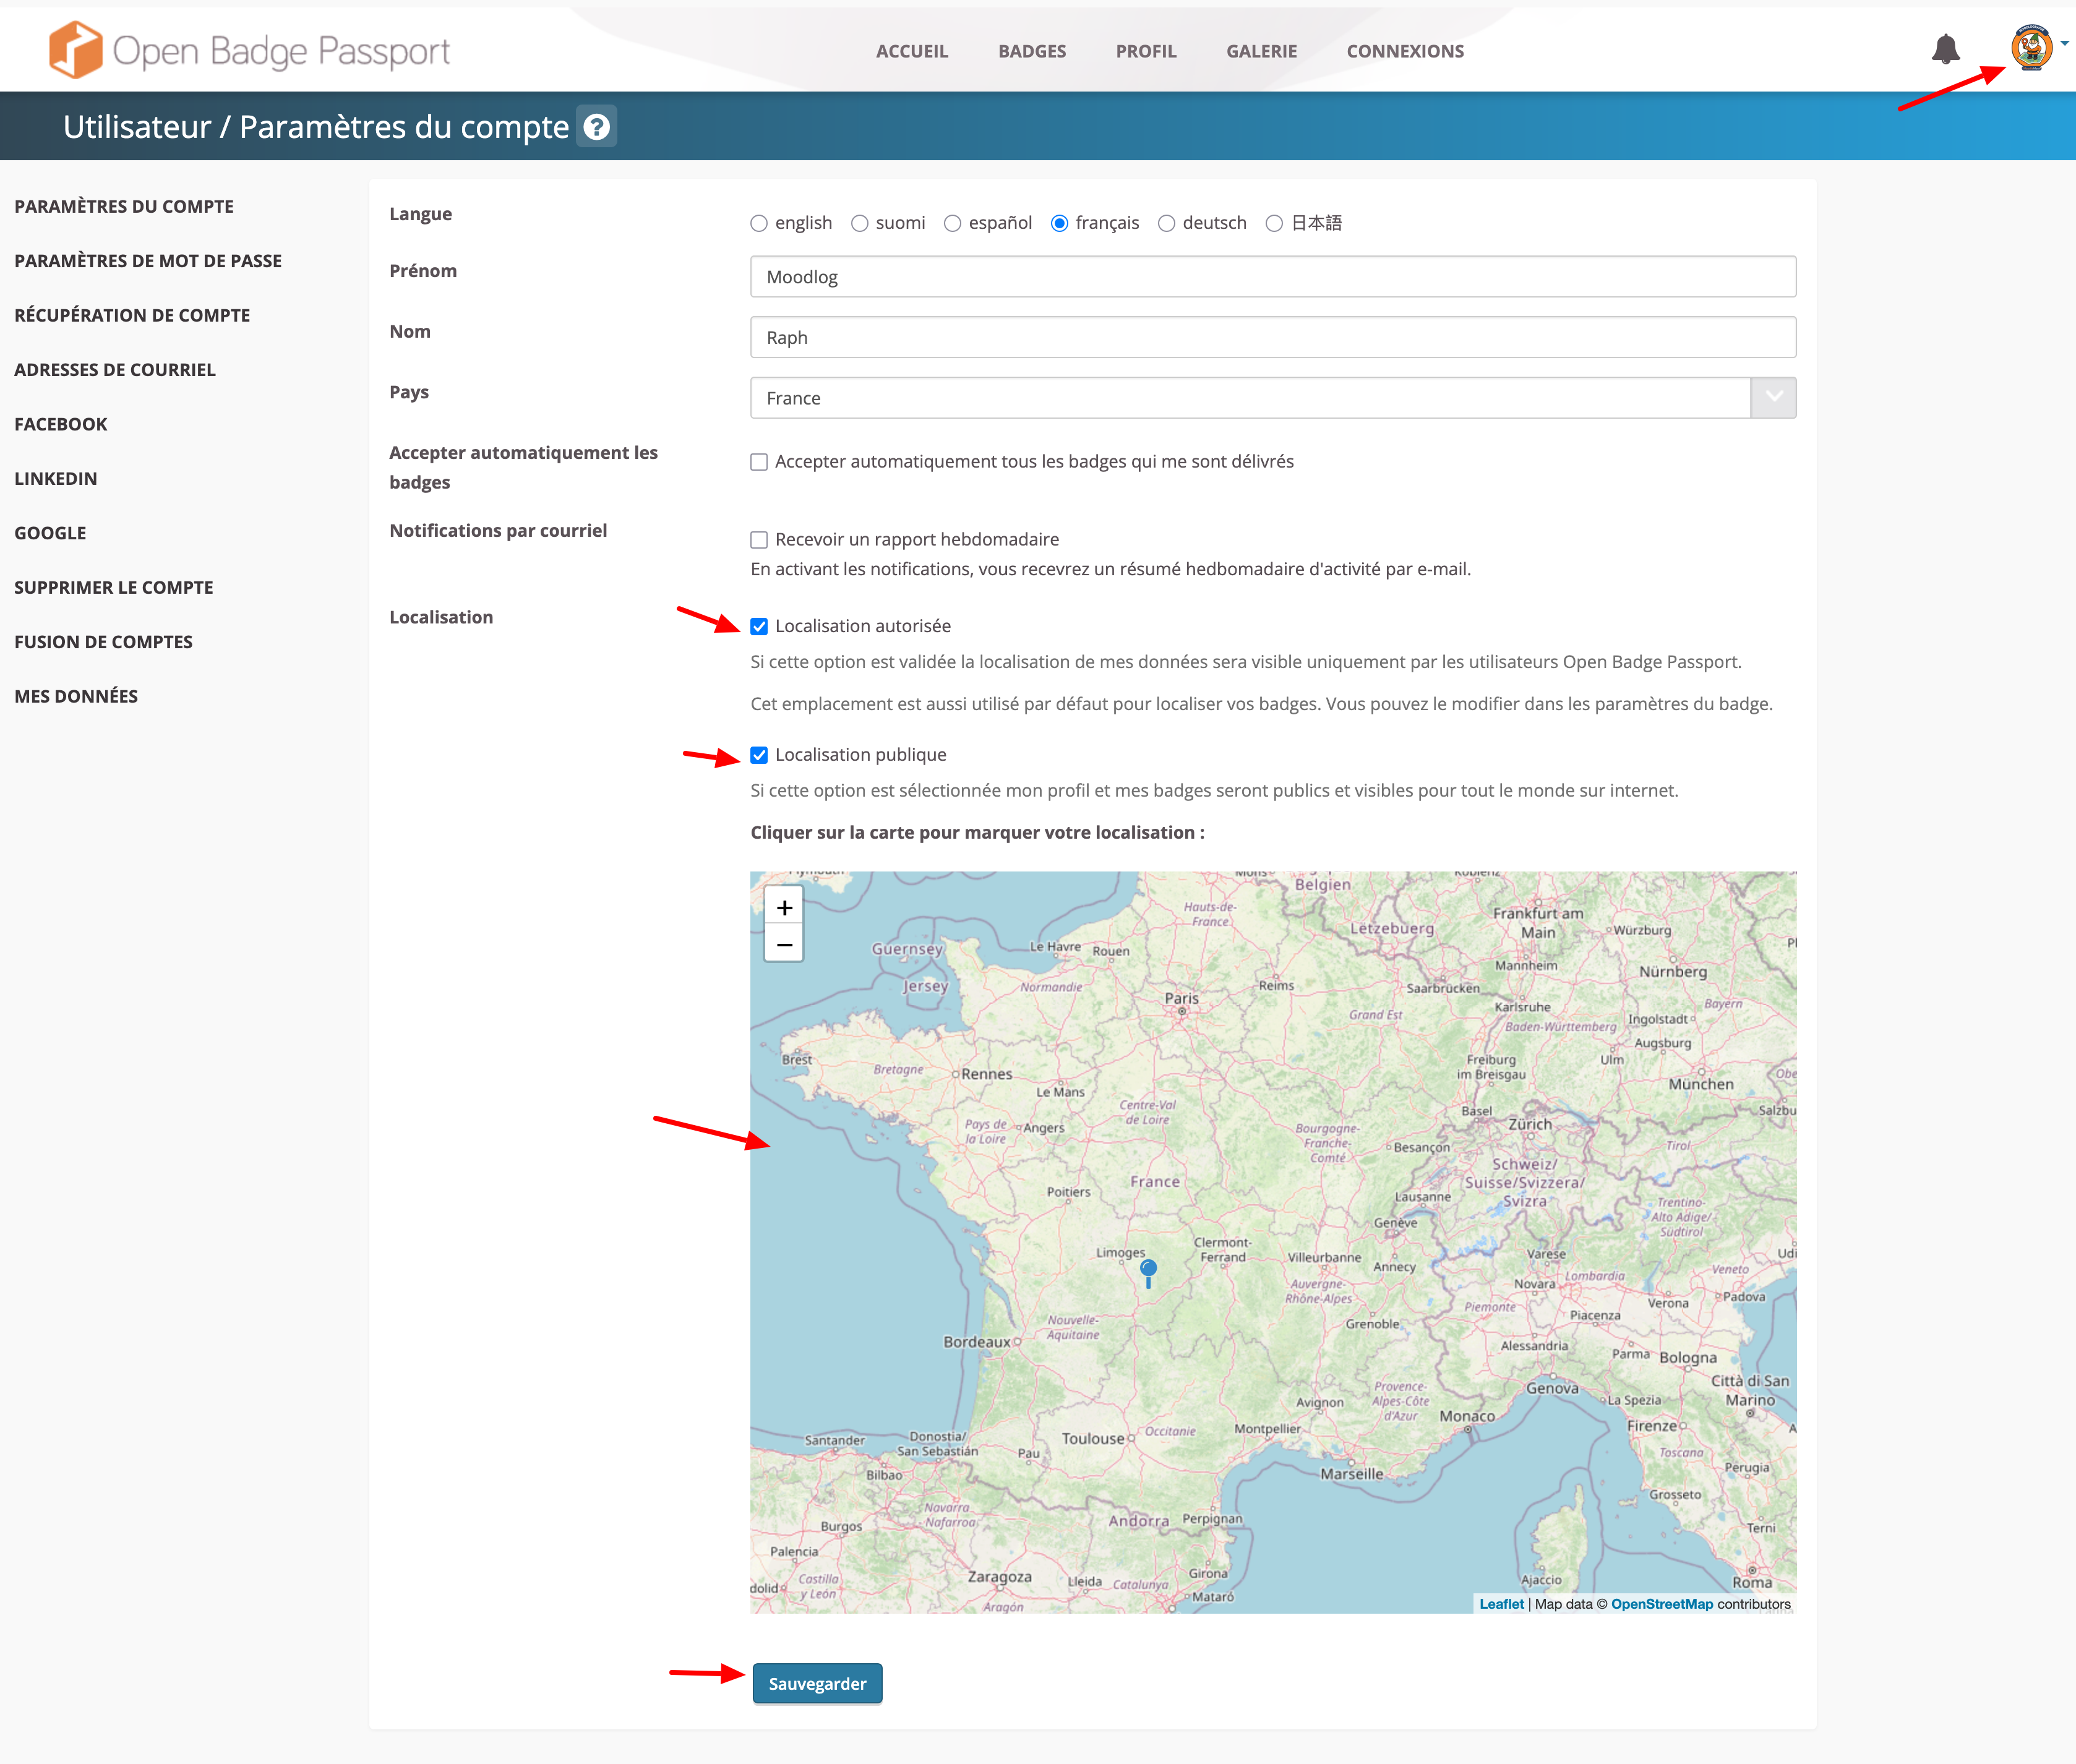Click the Open Badge Passport logo
Image resolution: width=2076 pixels, height=1764 pixels.
[250, 50]
